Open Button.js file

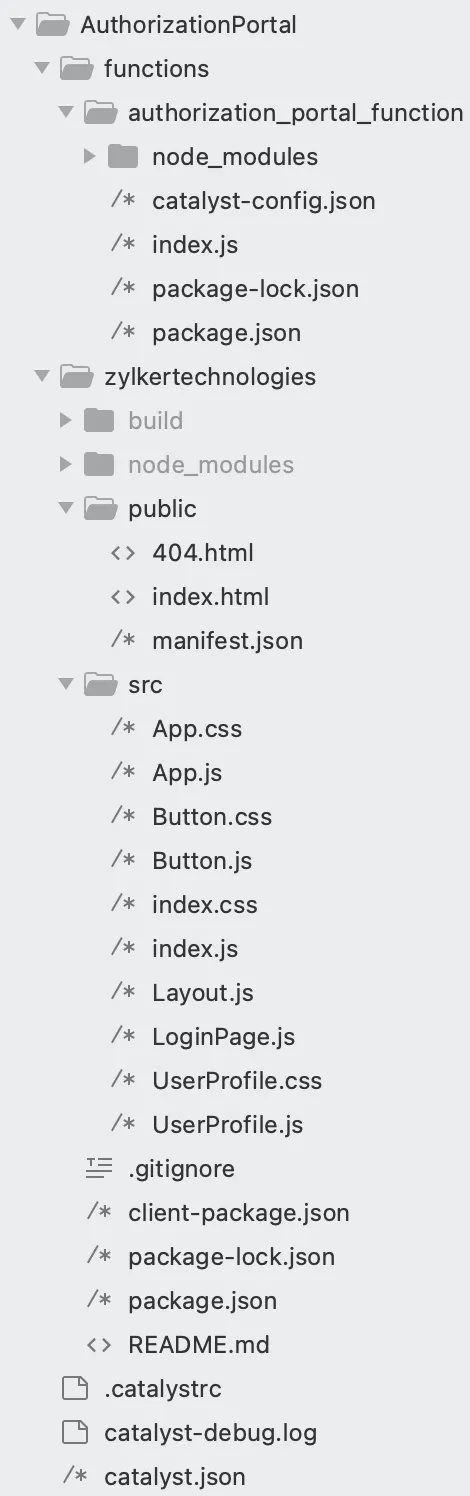[202, 861]
